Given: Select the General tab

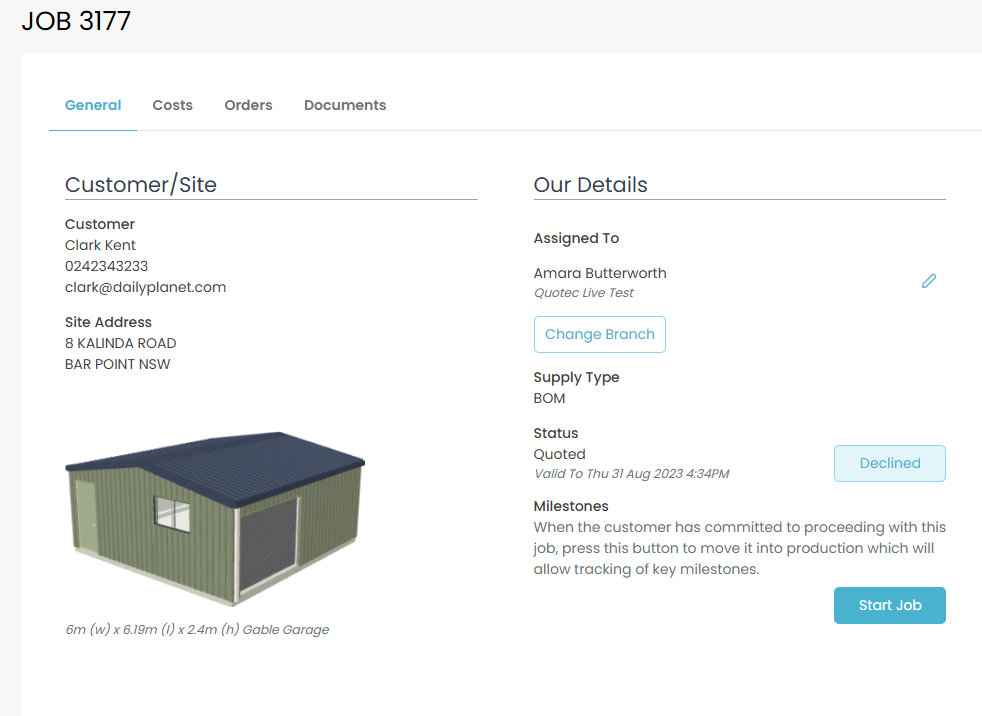Looking at the screenshot, I should point(93,105).
